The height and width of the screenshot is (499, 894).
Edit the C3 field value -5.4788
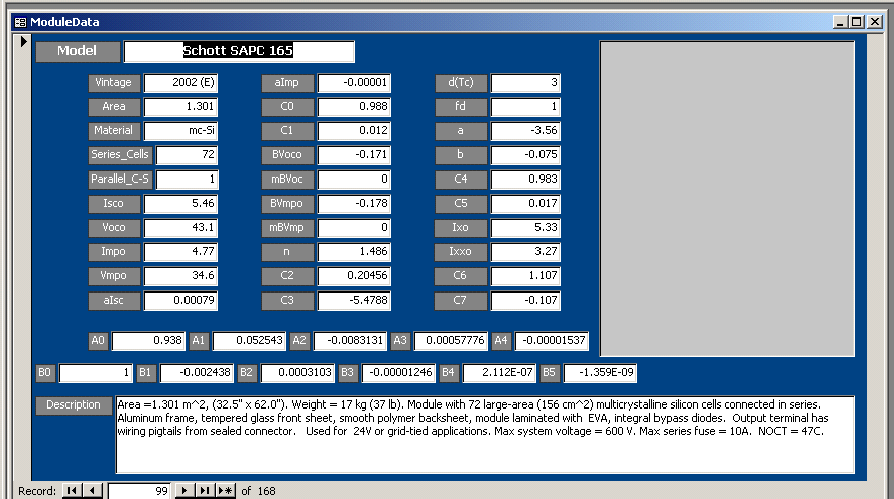(x=354, y=301)
